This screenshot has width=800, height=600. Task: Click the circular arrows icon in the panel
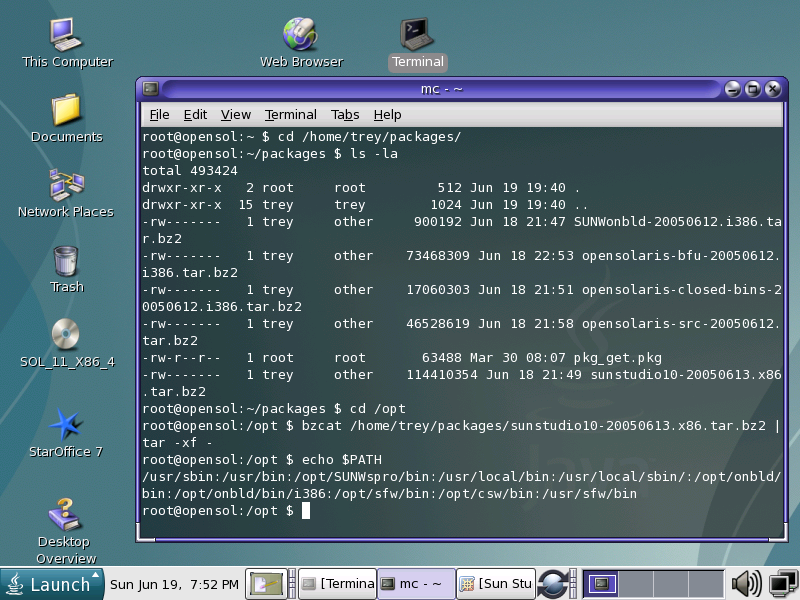point(552,583)
